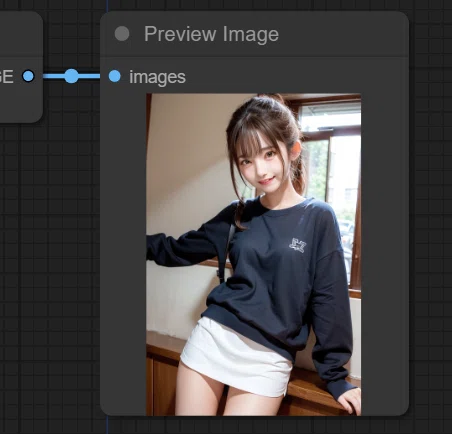Select the Preview Image node title

[x=211, y=34]
